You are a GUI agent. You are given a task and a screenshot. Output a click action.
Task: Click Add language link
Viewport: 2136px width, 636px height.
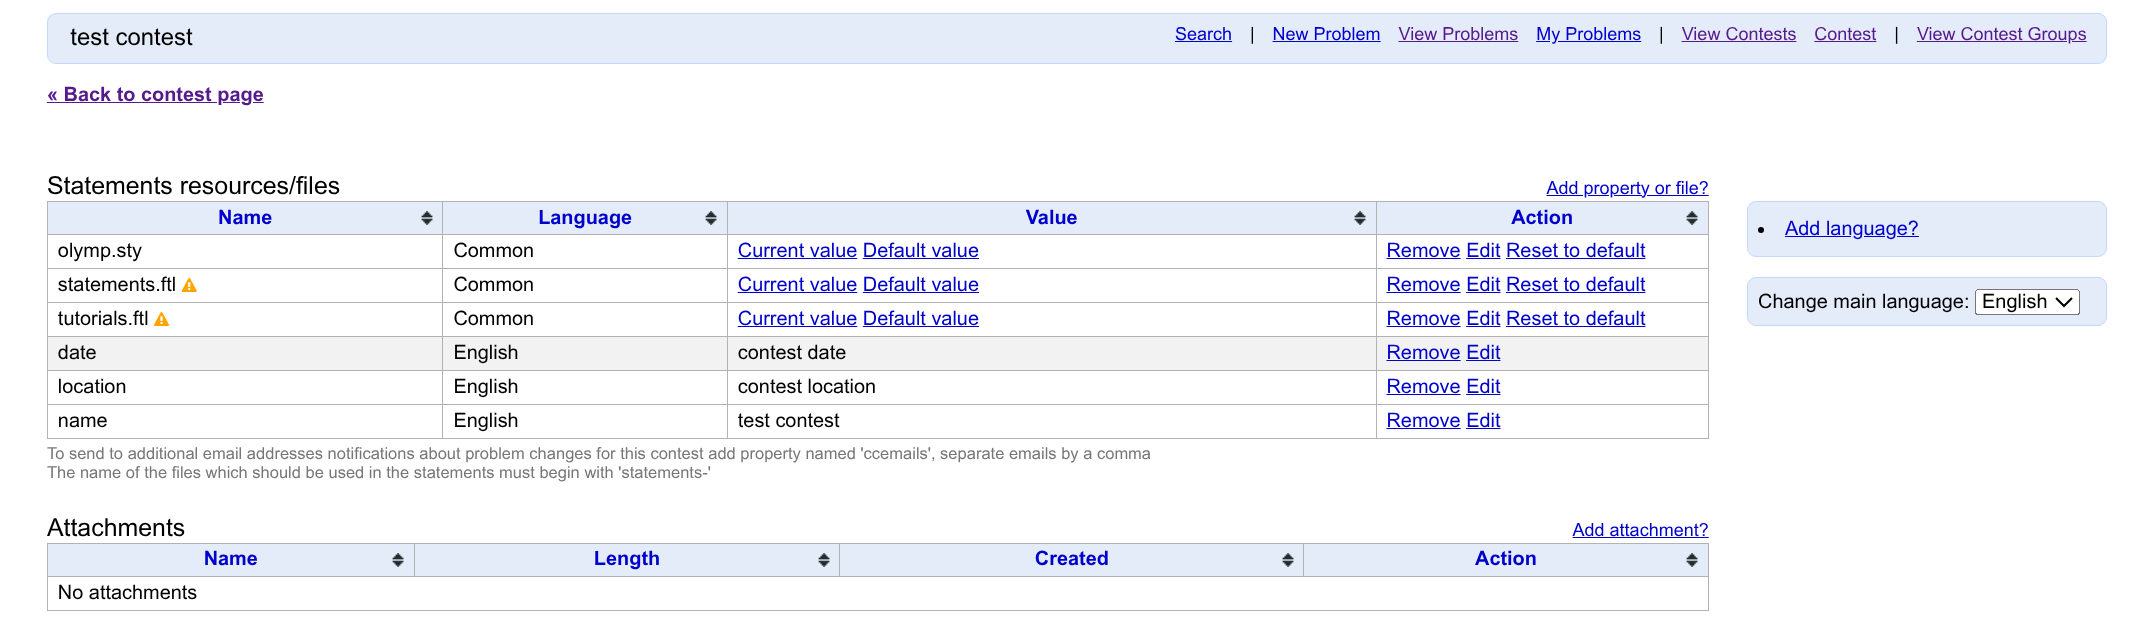click(x=1851, y=228)
